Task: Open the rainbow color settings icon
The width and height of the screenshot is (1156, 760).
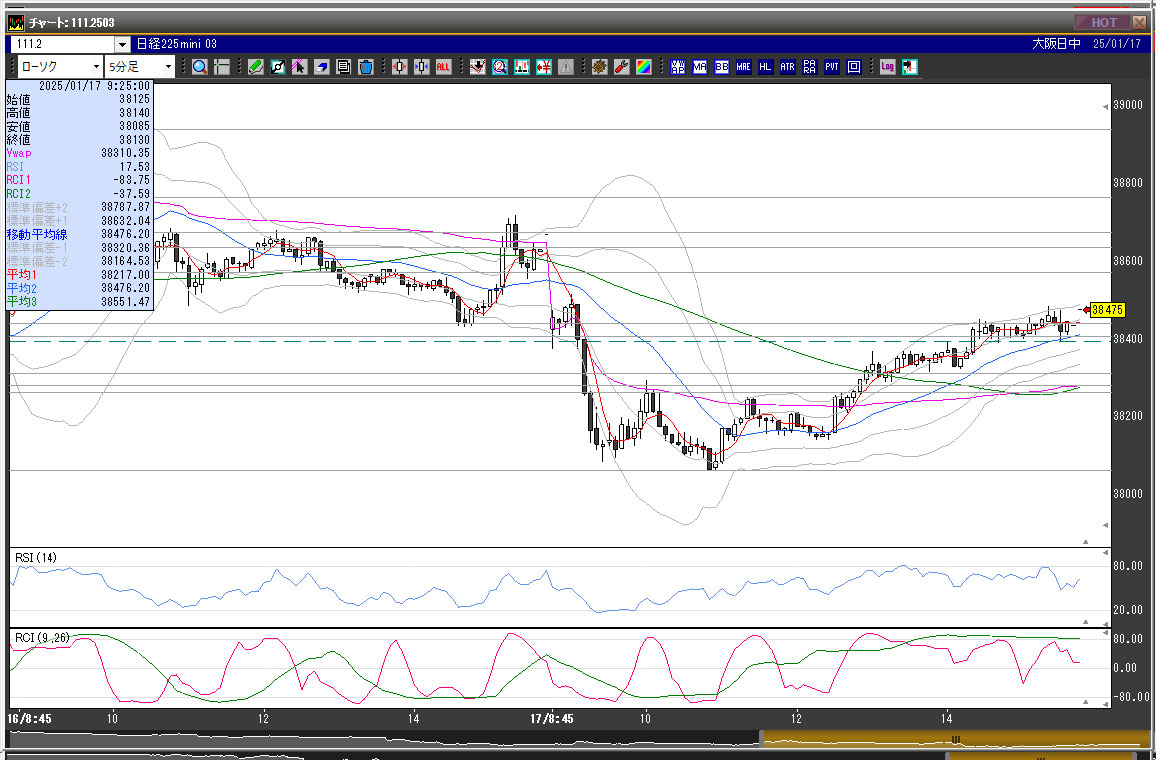Action: point(644,67)
